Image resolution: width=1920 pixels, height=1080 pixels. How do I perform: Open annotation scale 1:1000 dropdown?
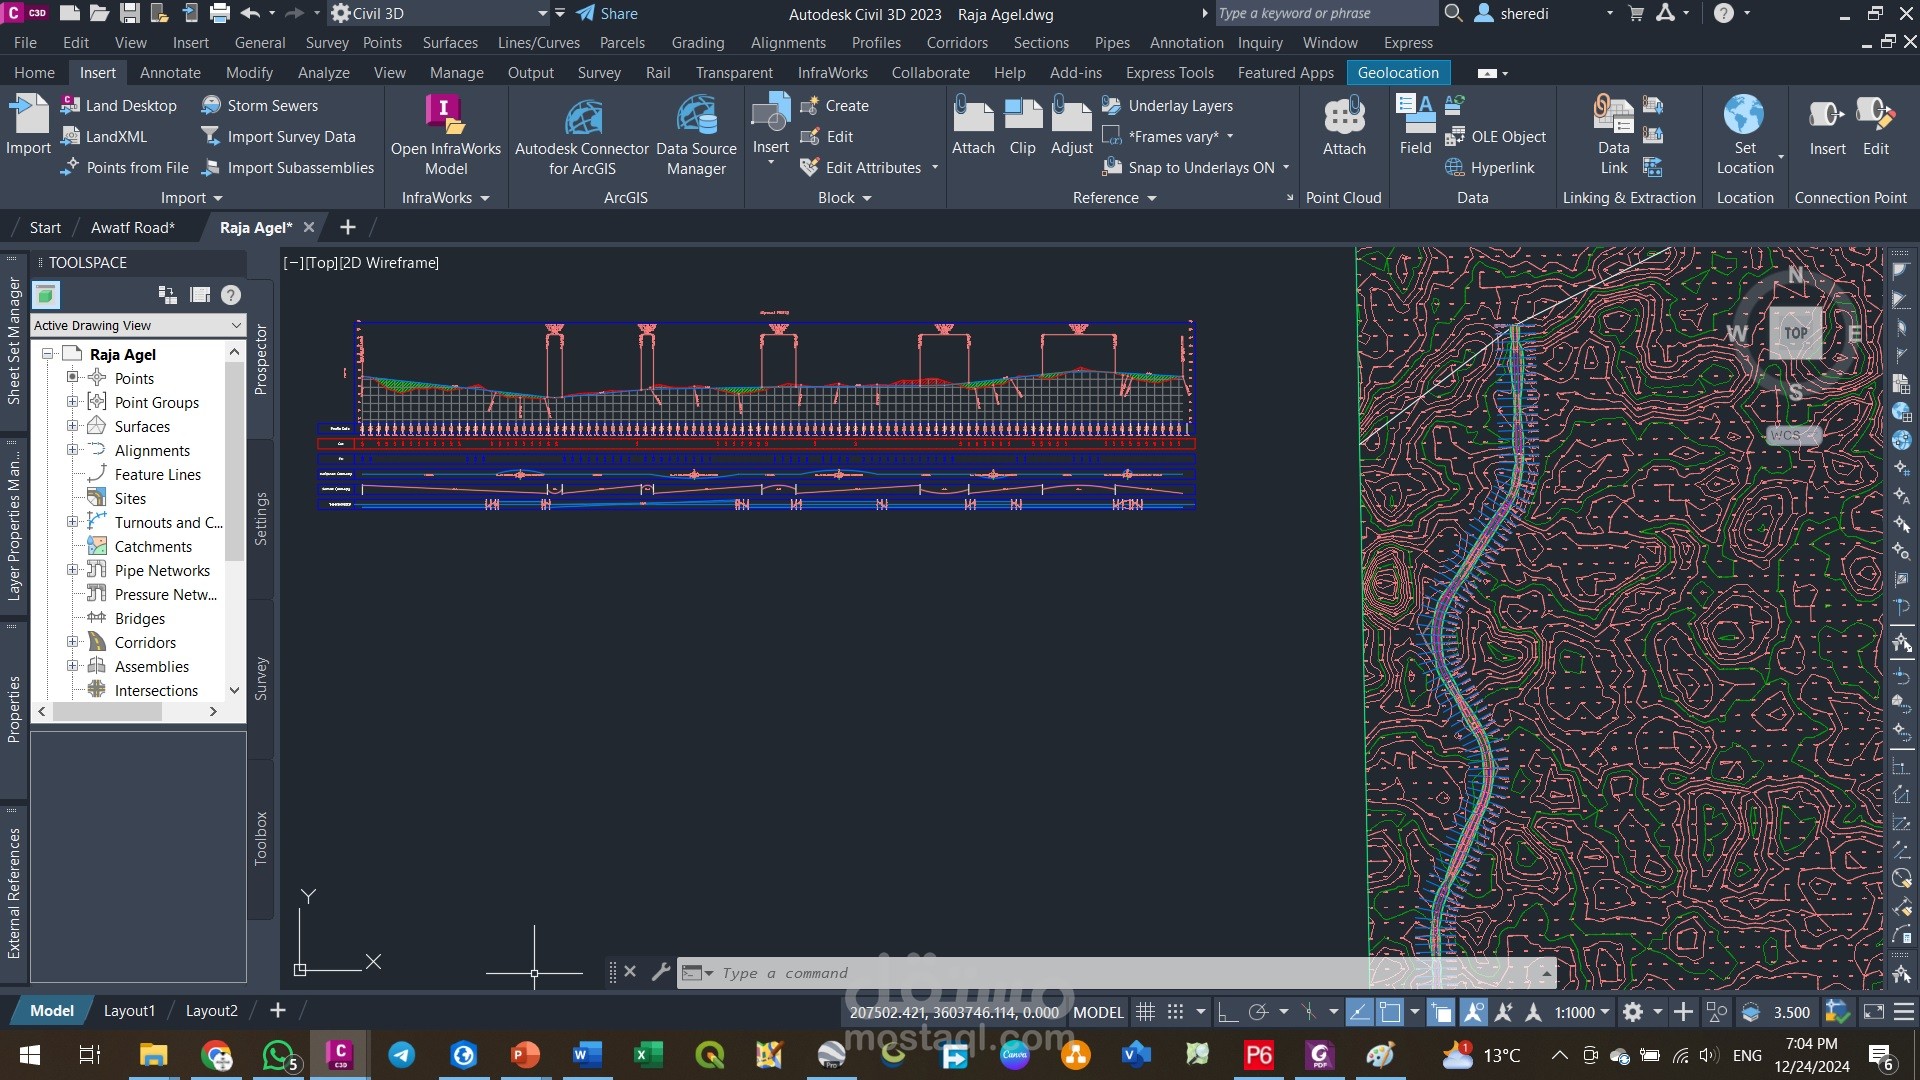pyautogui.click(x=1583, y=1012)
